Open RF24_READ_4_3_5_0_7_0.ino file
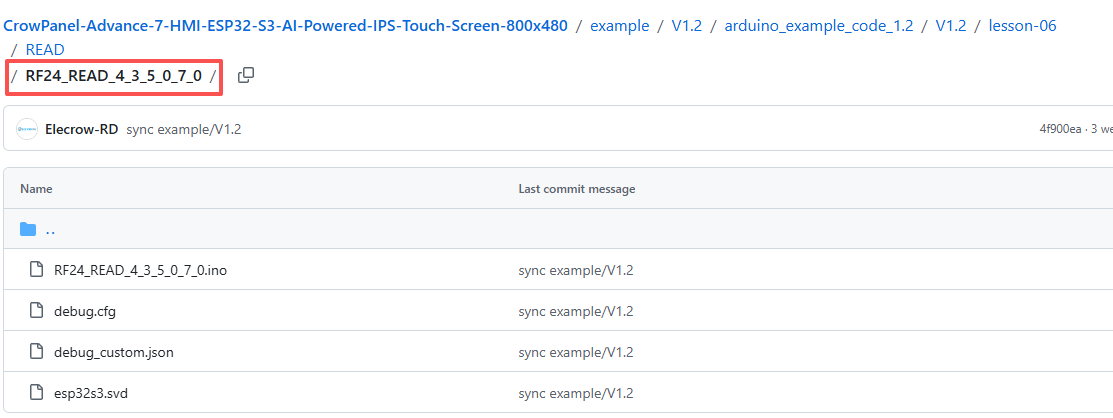Screen dimensions: 1113x418 pyautogui.click(x=141, y=270)
